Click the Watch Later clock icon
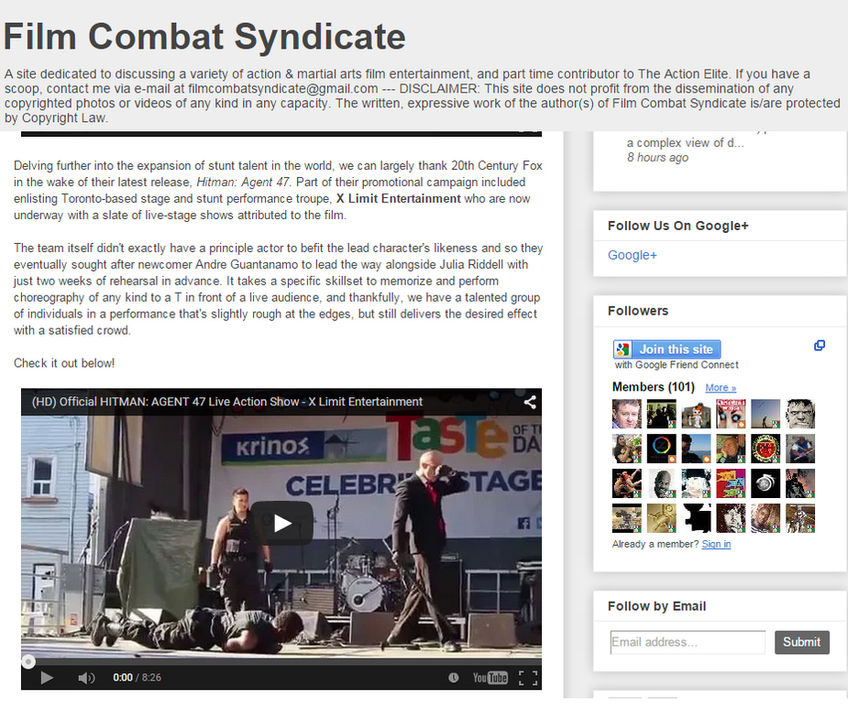The width and height of the screenshot is (848, 709). click(453, 678)
